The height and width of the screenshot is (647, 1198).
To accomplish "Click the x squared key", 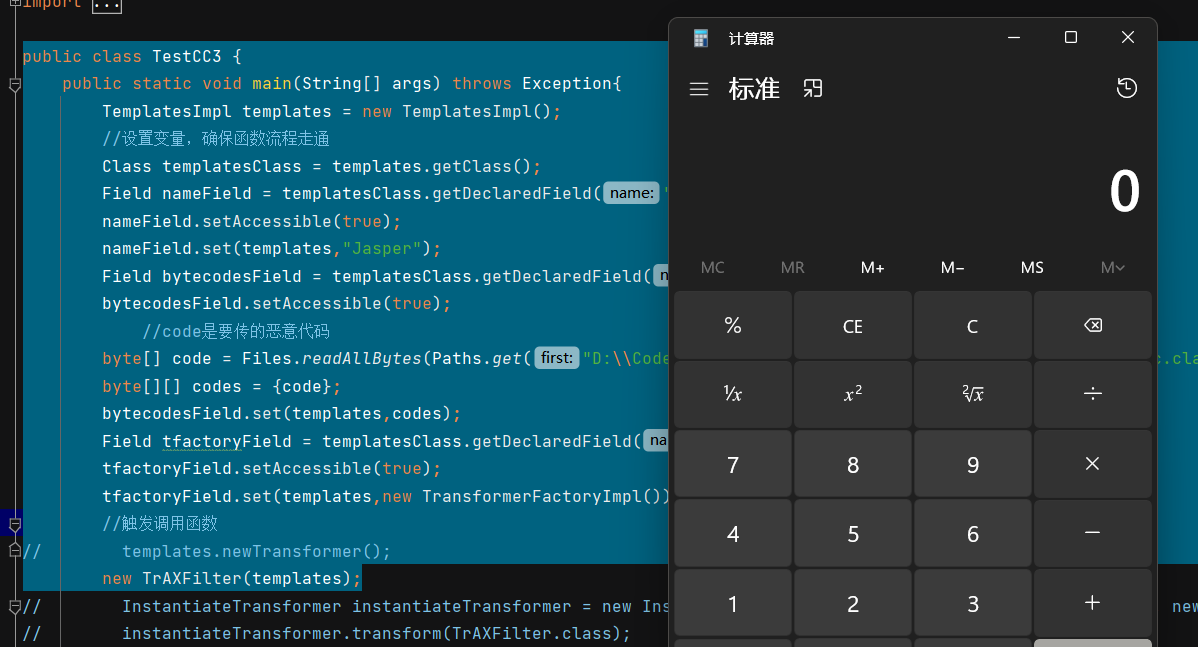I will 853,393.
